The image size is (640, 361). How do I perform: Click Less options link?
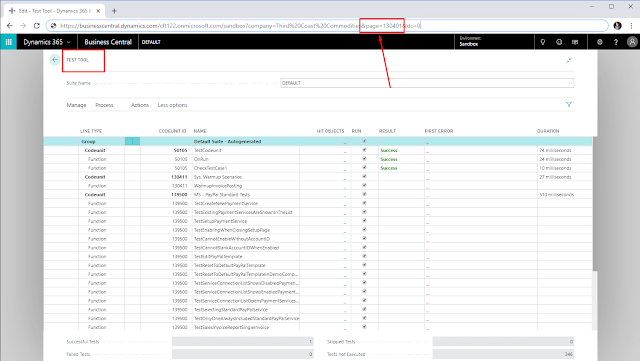172,105
